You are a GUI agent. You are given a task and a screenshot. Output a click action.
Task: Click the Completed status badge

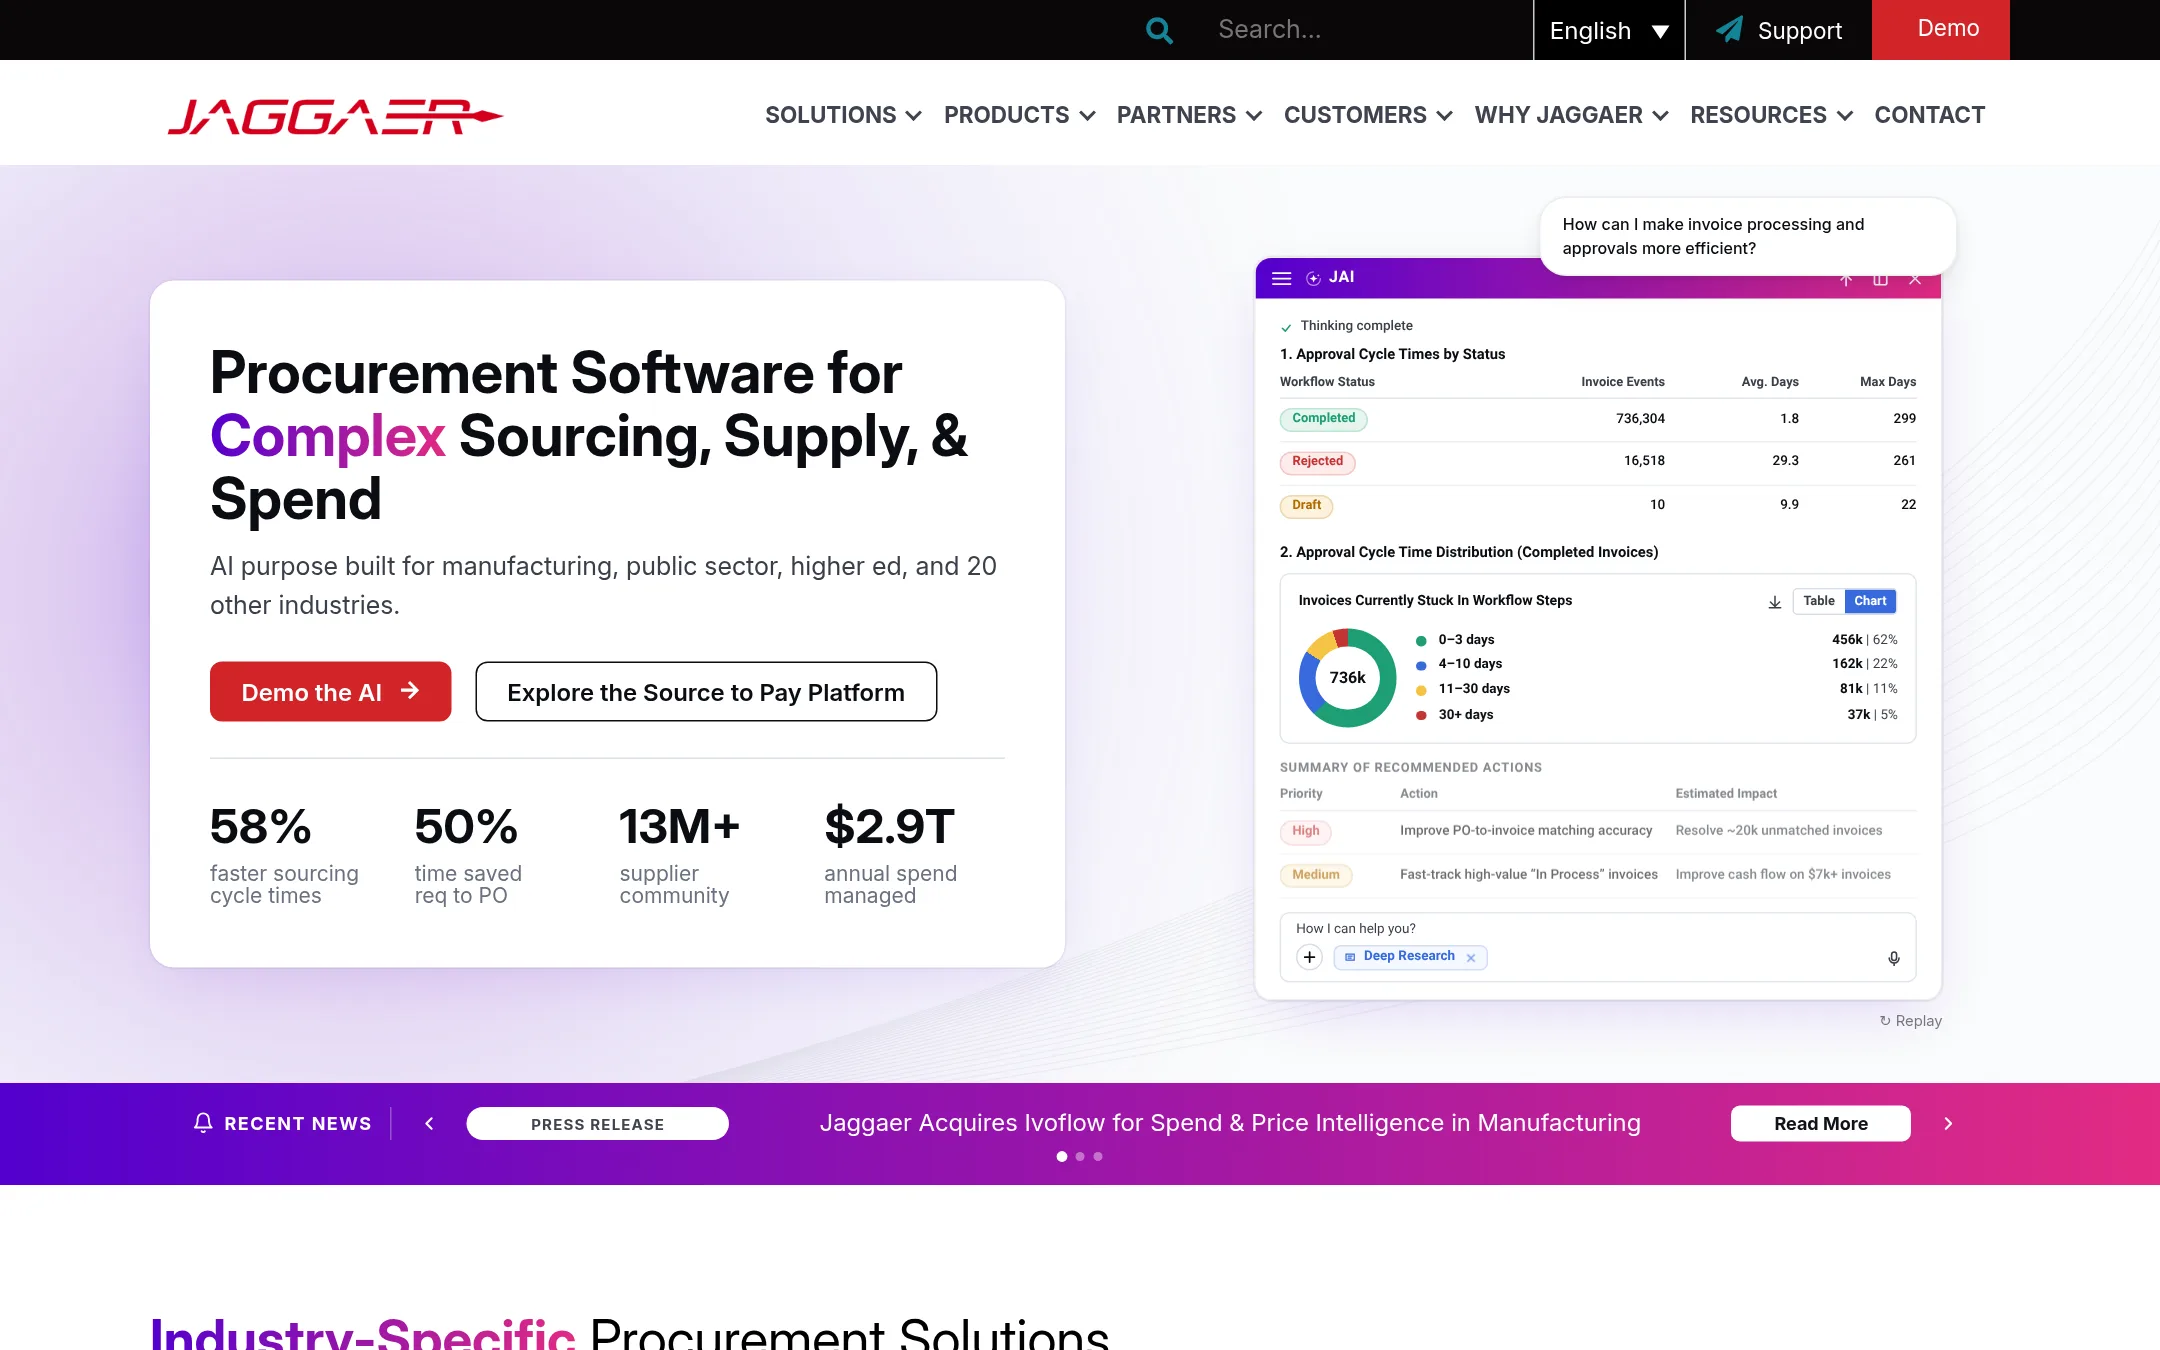[x=1323, y=419]
